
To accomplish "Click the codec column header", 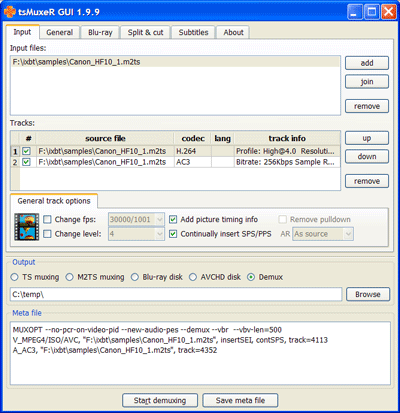I will tap(193, 138).
